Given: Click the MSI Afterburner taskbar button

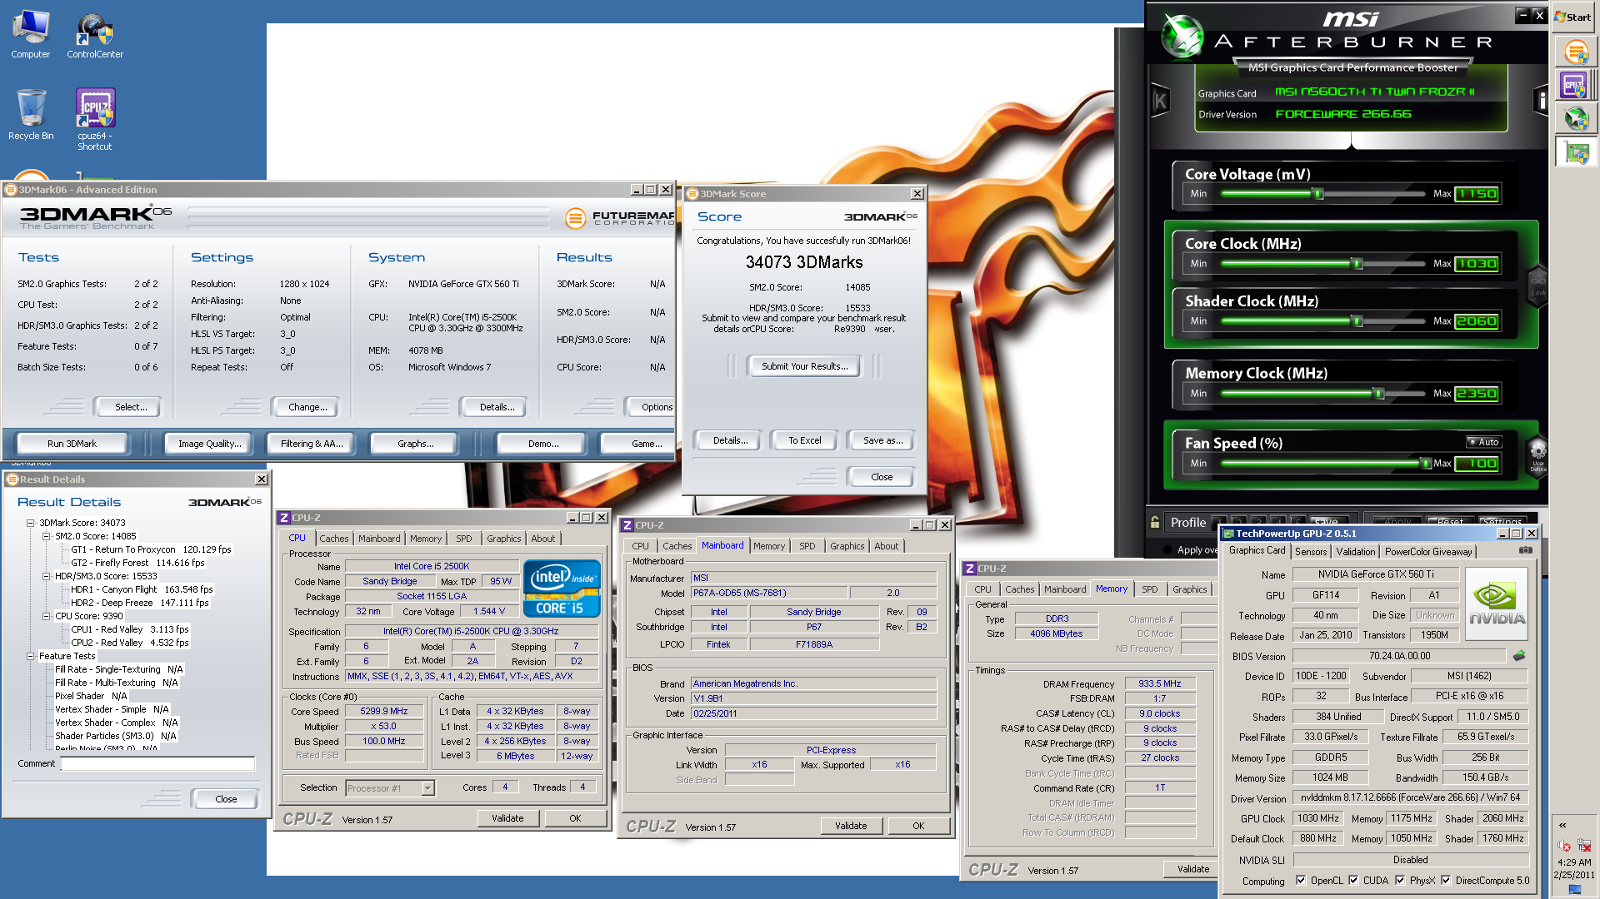Looking at the screenshot, I should coord(1576,119).
